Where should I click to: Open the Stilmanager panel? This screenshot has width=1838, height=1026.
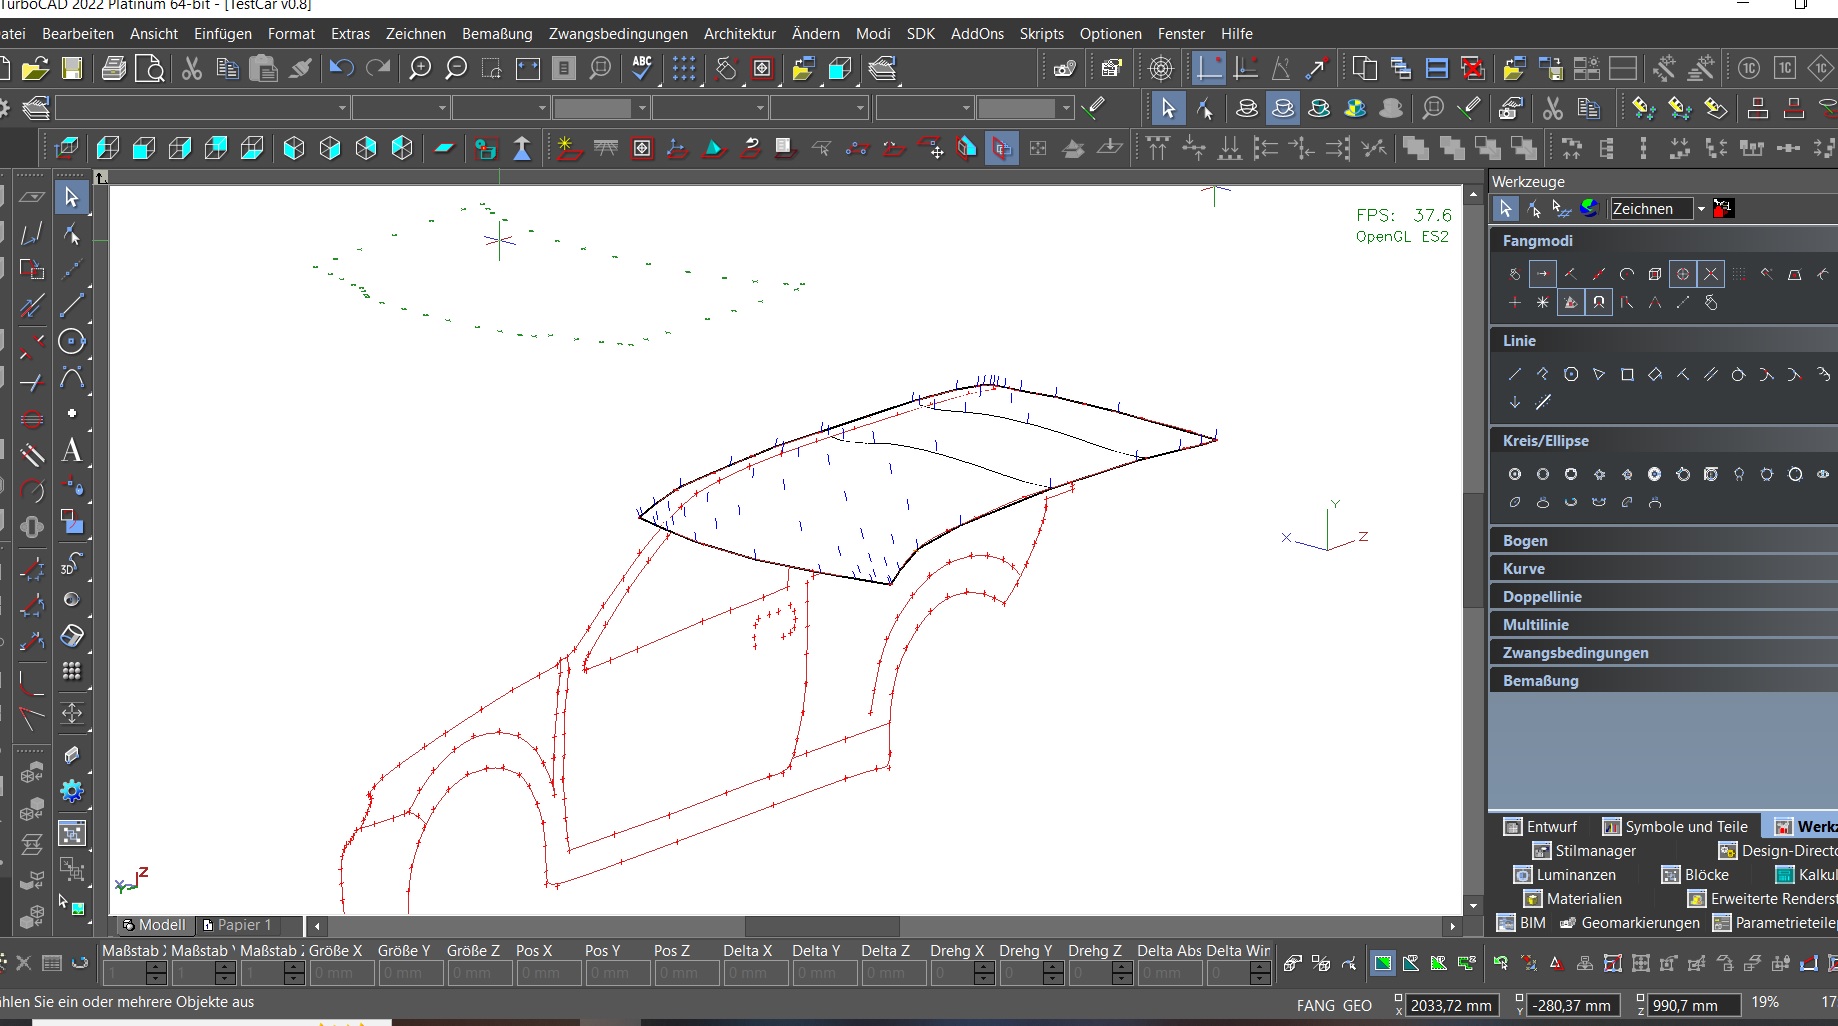(1585, 851)
